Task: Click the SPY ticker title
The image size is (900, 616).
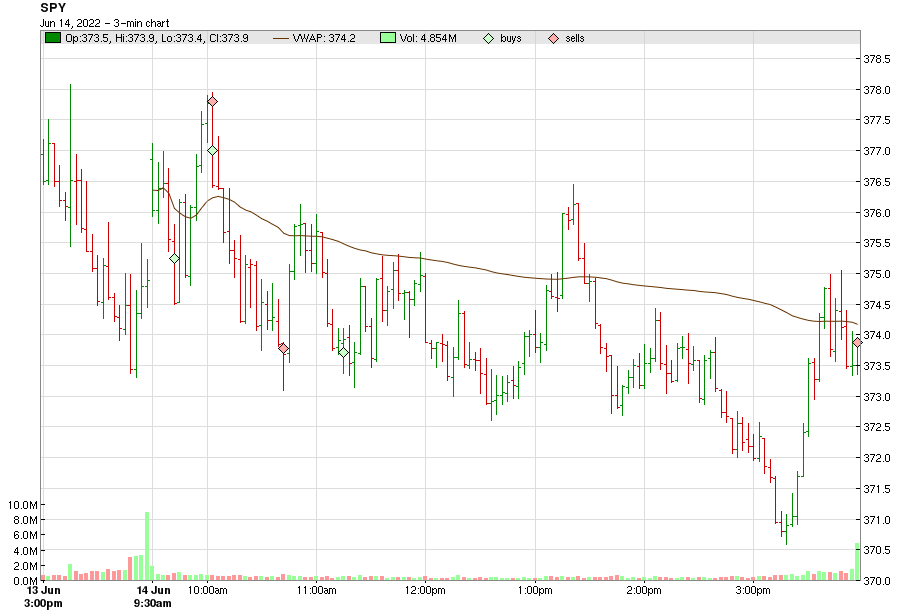Action: pyautogui.click(x=53, y=7)
